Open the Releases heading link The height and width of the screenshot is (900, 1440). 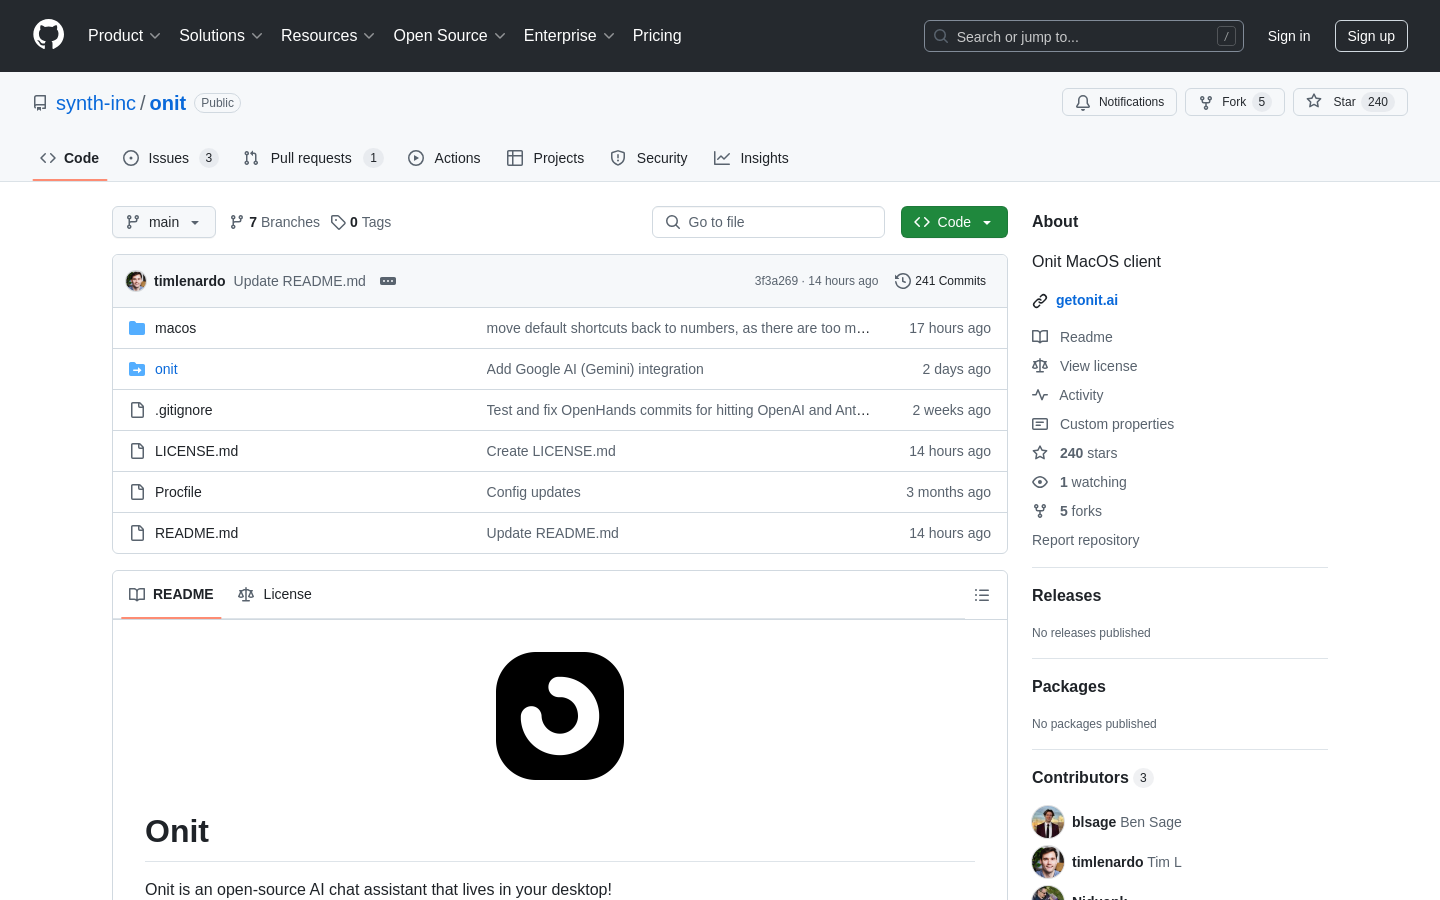[1066, 595]
